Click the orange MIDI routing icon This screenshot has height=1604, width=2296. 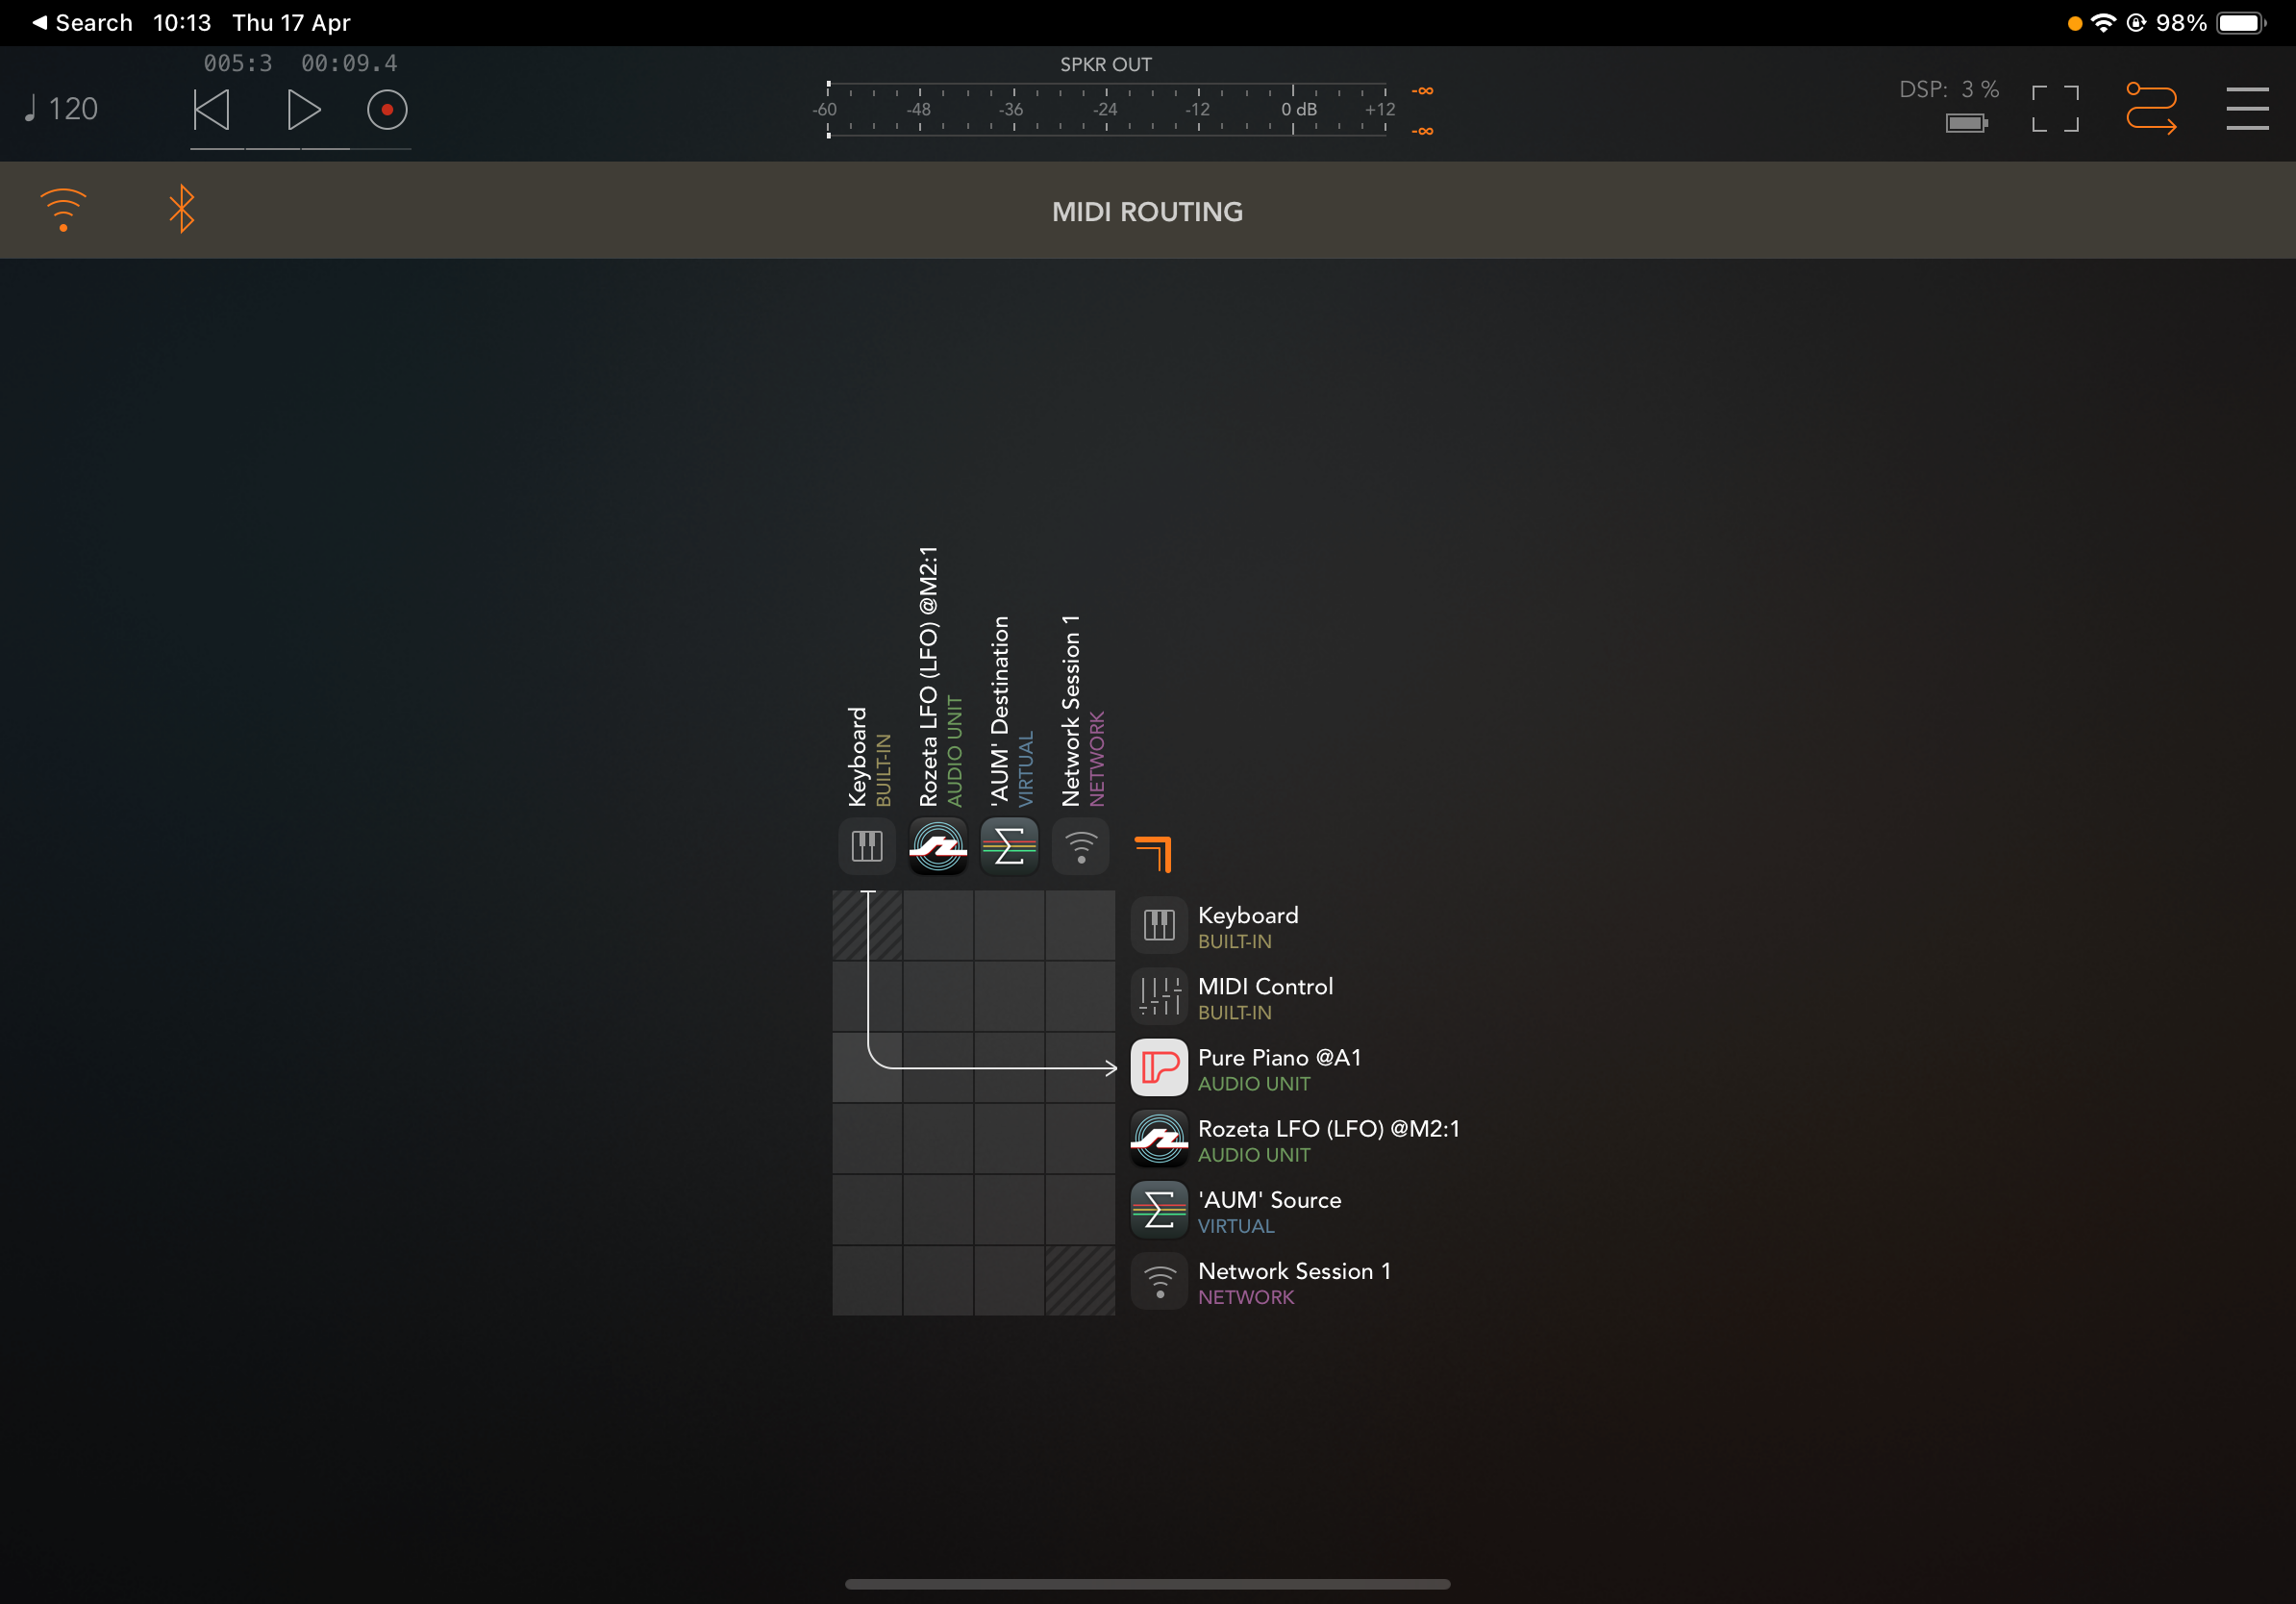2150,109
